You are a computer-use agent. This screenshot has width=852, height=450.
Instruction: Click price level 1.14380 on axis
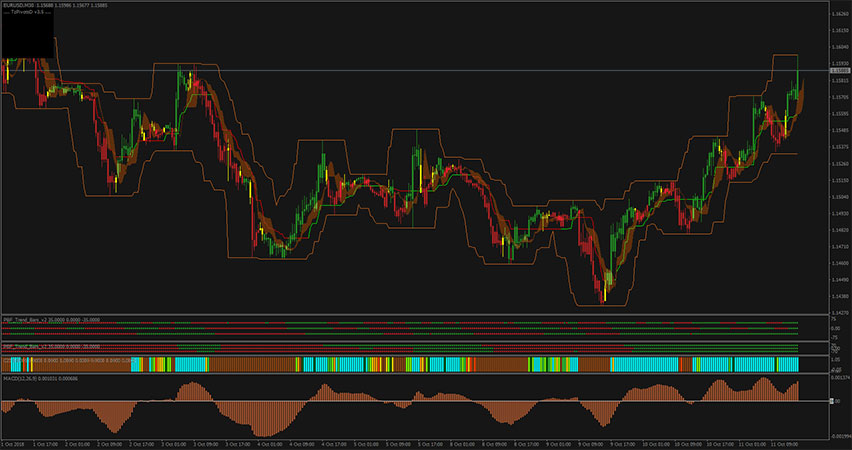coord(841,297)
